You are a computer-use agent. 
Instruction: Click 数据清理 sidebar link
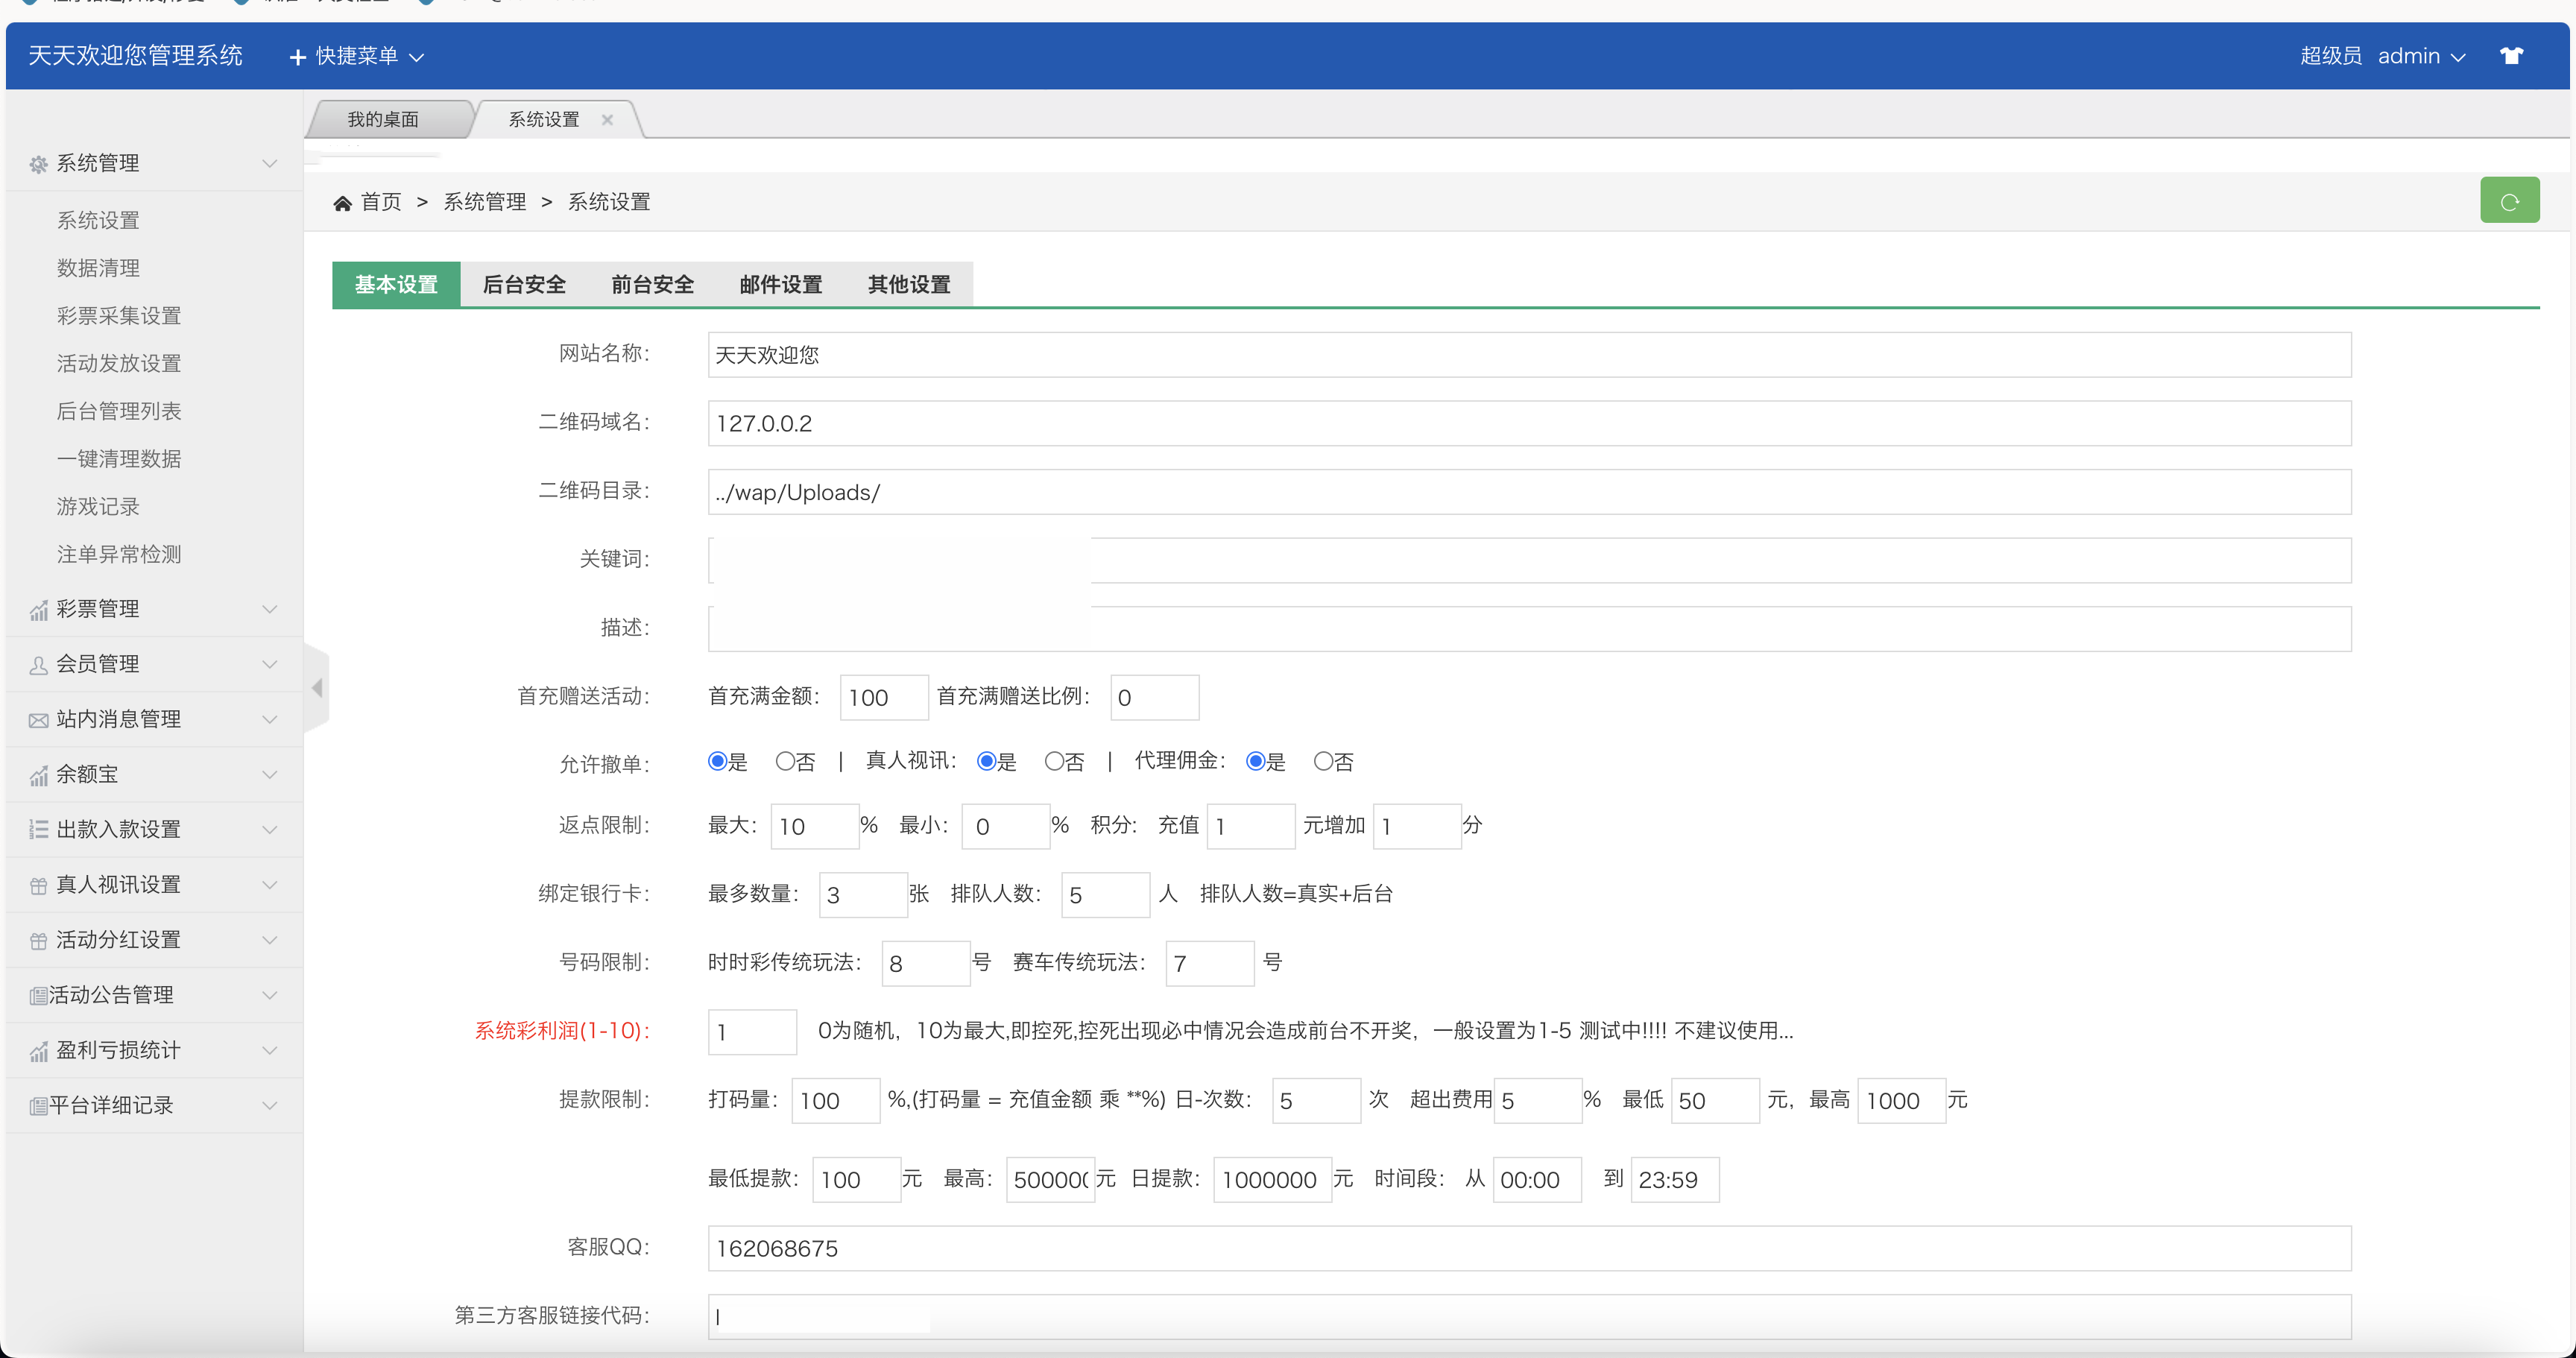tap(98, 268)
